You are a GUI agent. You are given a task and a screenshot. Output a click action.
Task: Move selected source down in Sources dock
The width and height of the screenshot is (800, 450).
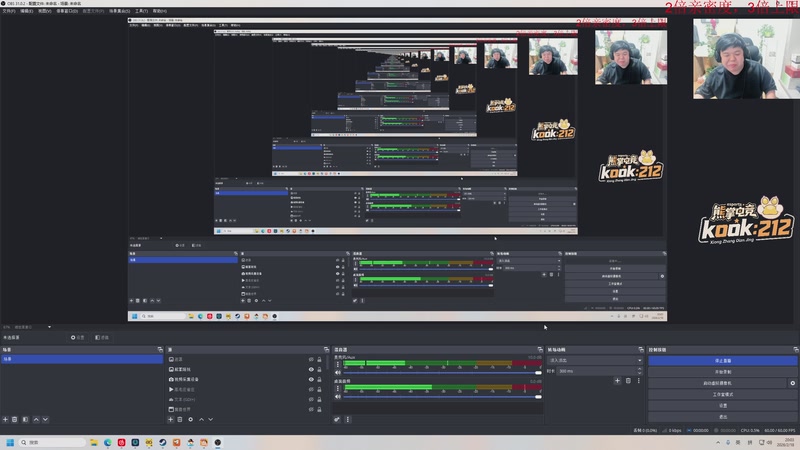[211, 419]
